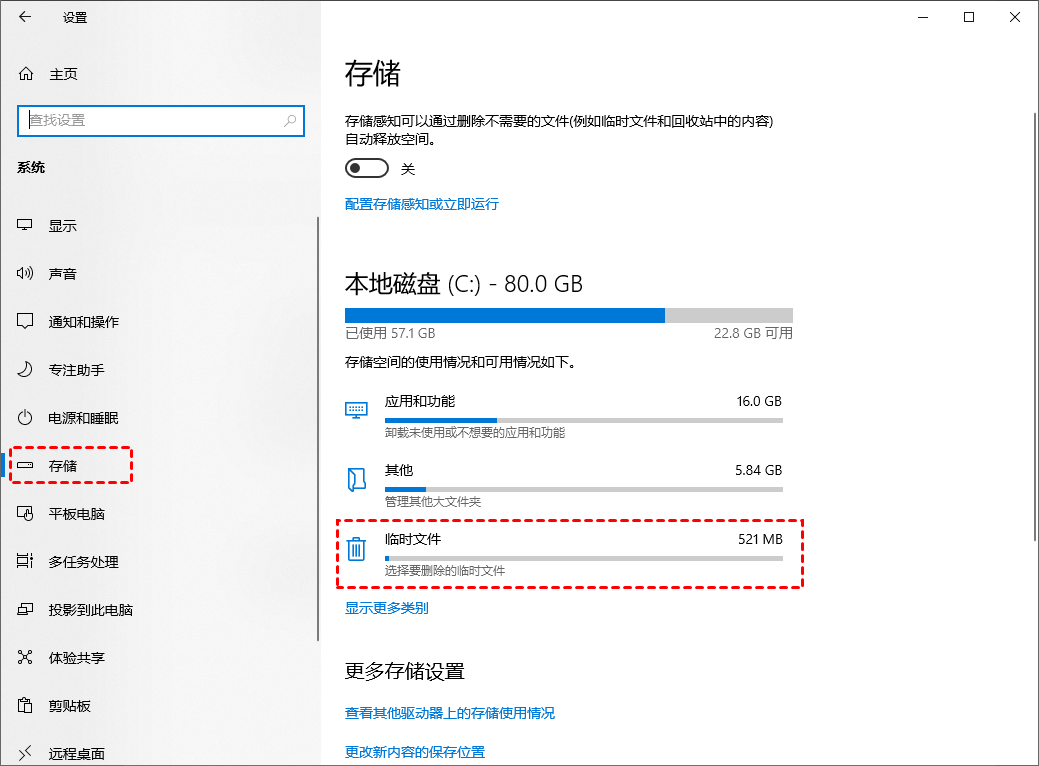
Task: Click 更改新内容的保存位置
Action: click(417, 751)
